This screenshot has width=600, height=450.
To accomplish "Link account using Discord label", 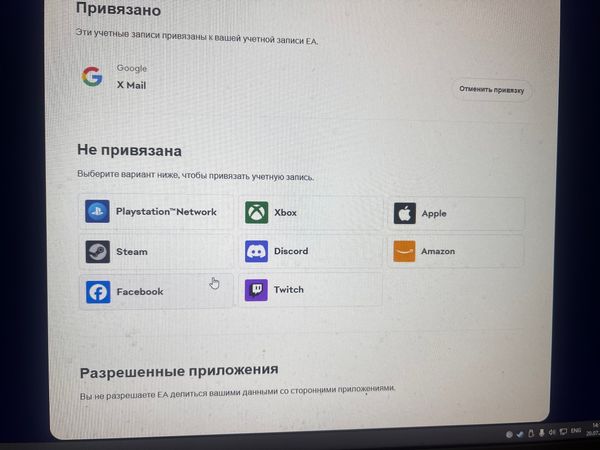I will pos(291,251).
